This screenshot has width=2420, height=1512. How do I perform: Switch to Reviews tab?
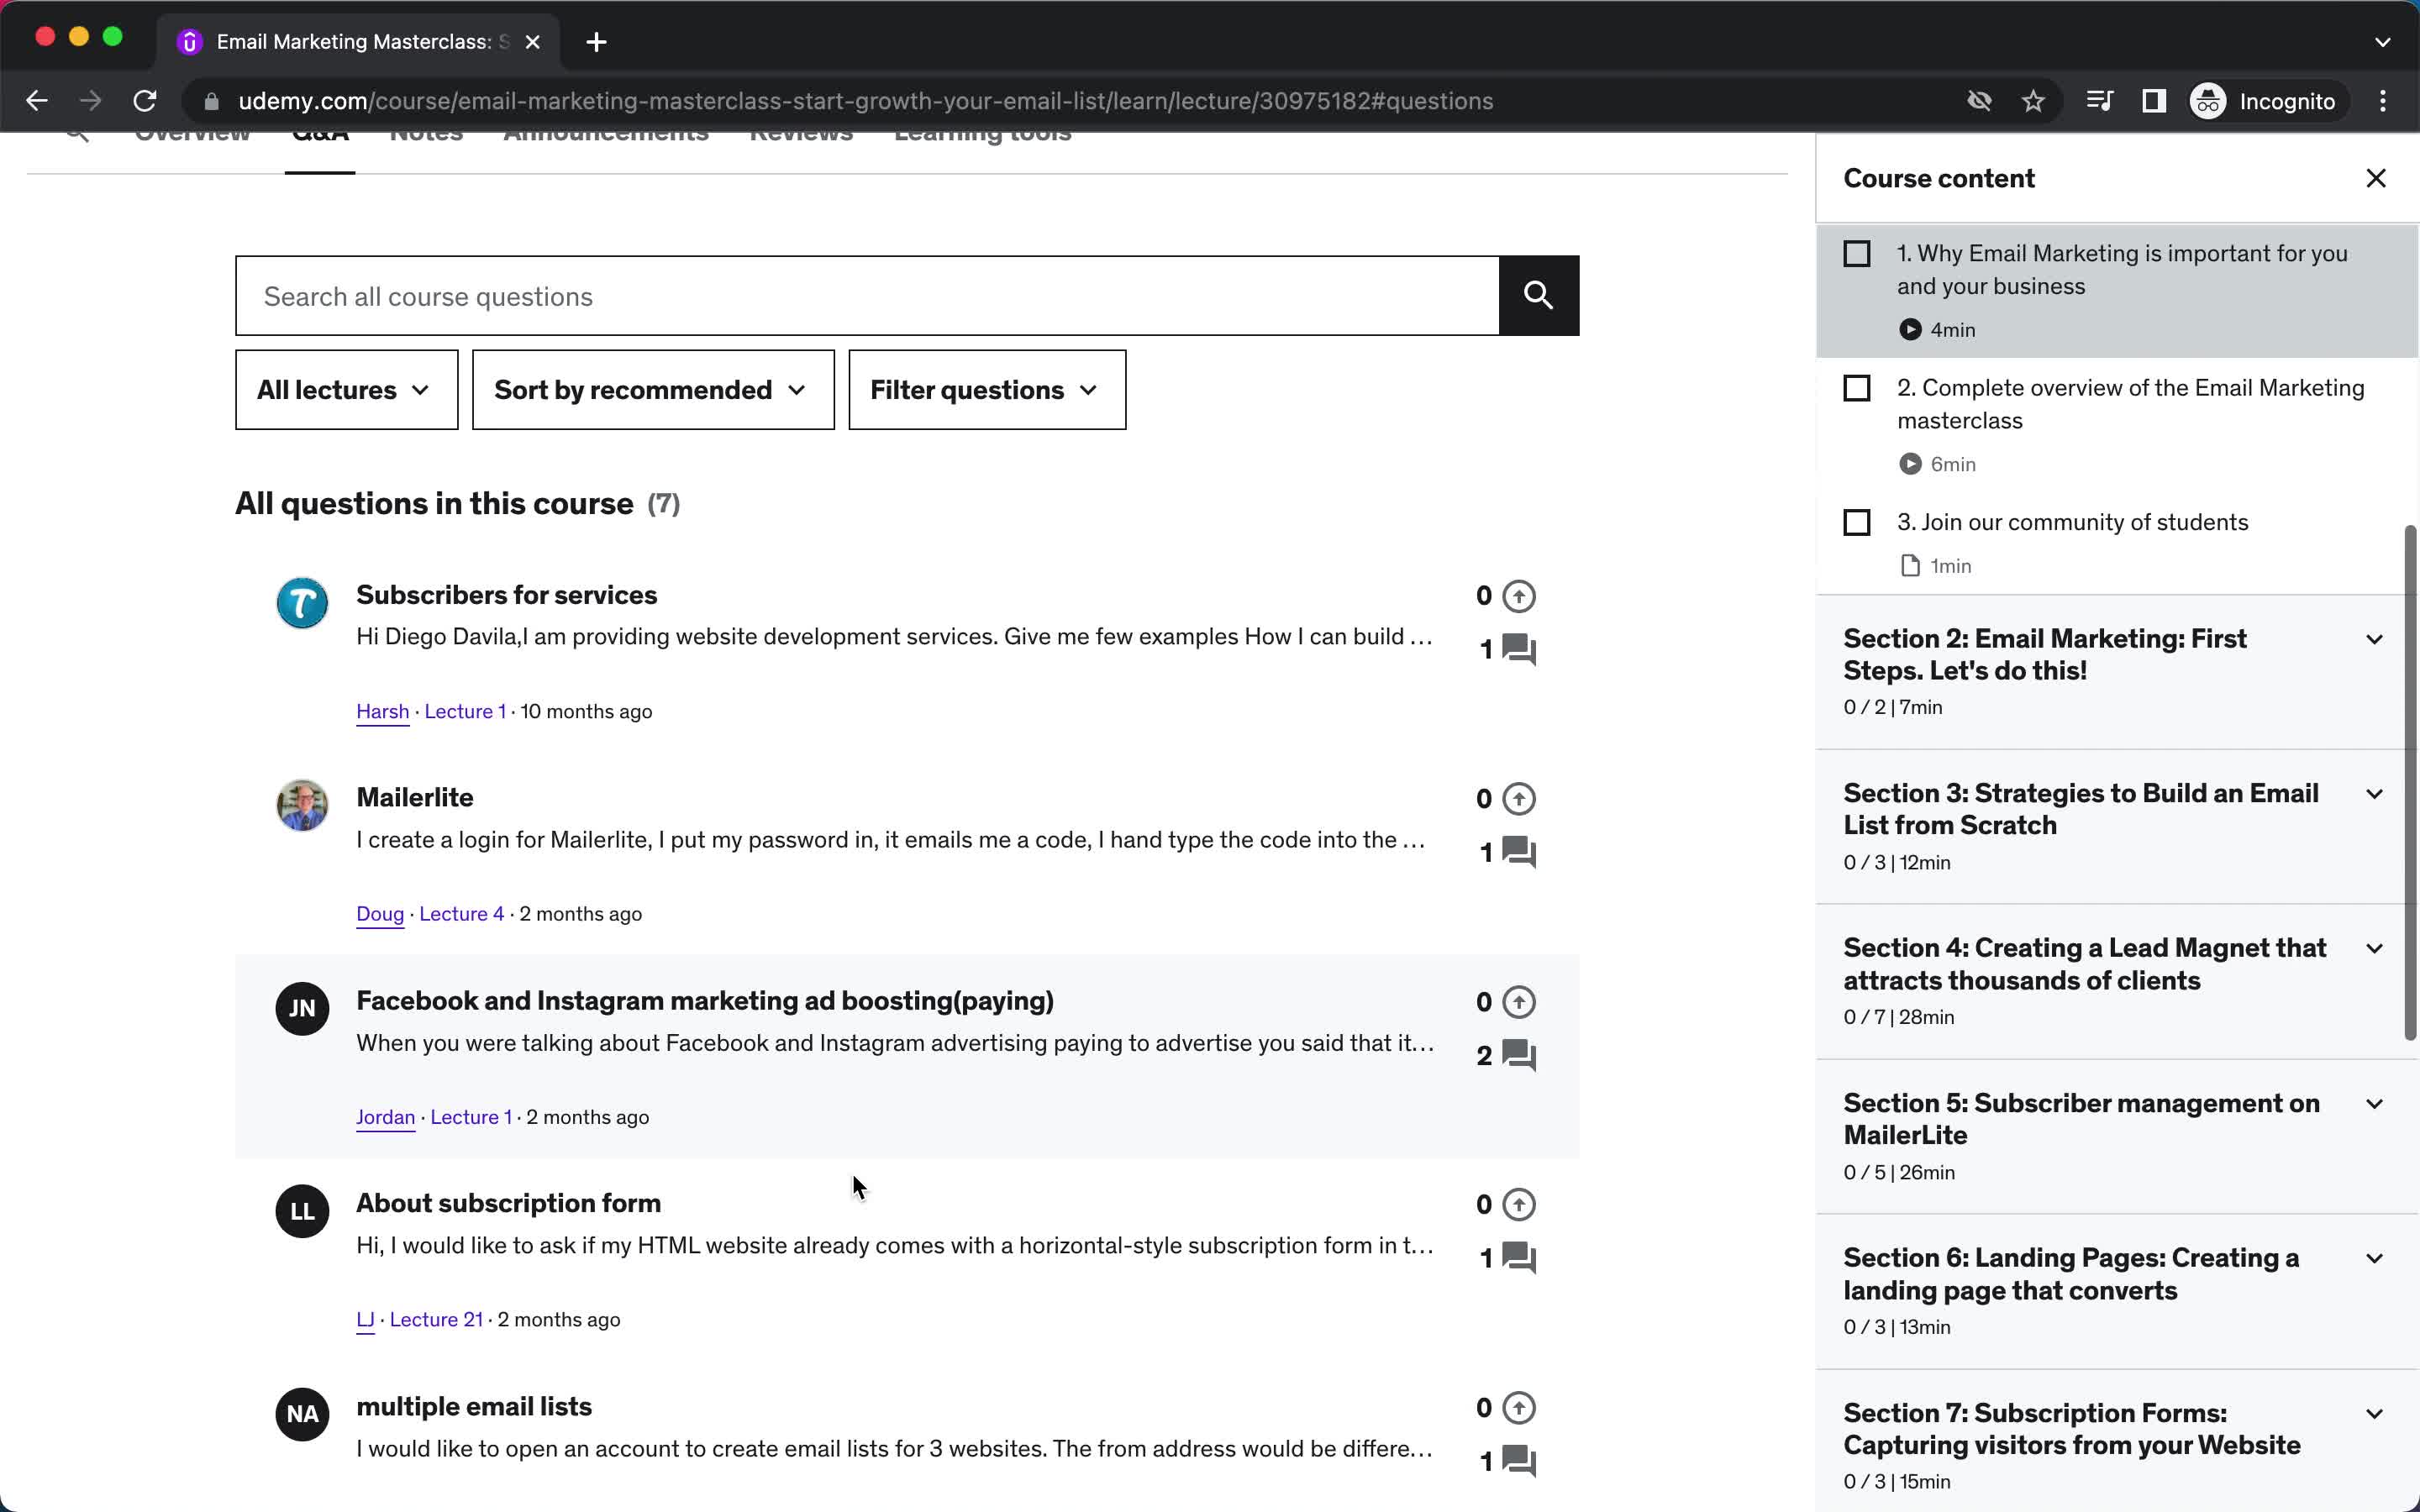tap(800, 131)
